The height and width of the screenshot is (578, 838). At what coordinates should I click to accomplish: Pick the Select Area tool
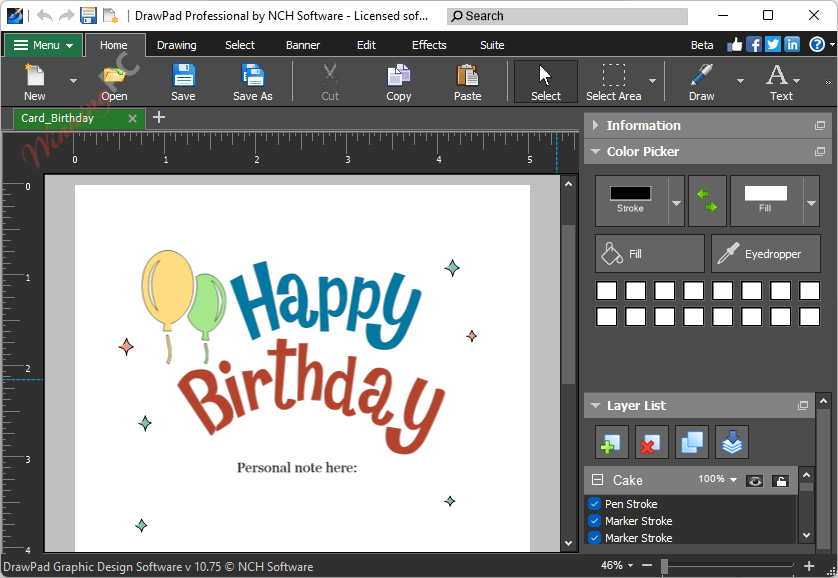614,82
